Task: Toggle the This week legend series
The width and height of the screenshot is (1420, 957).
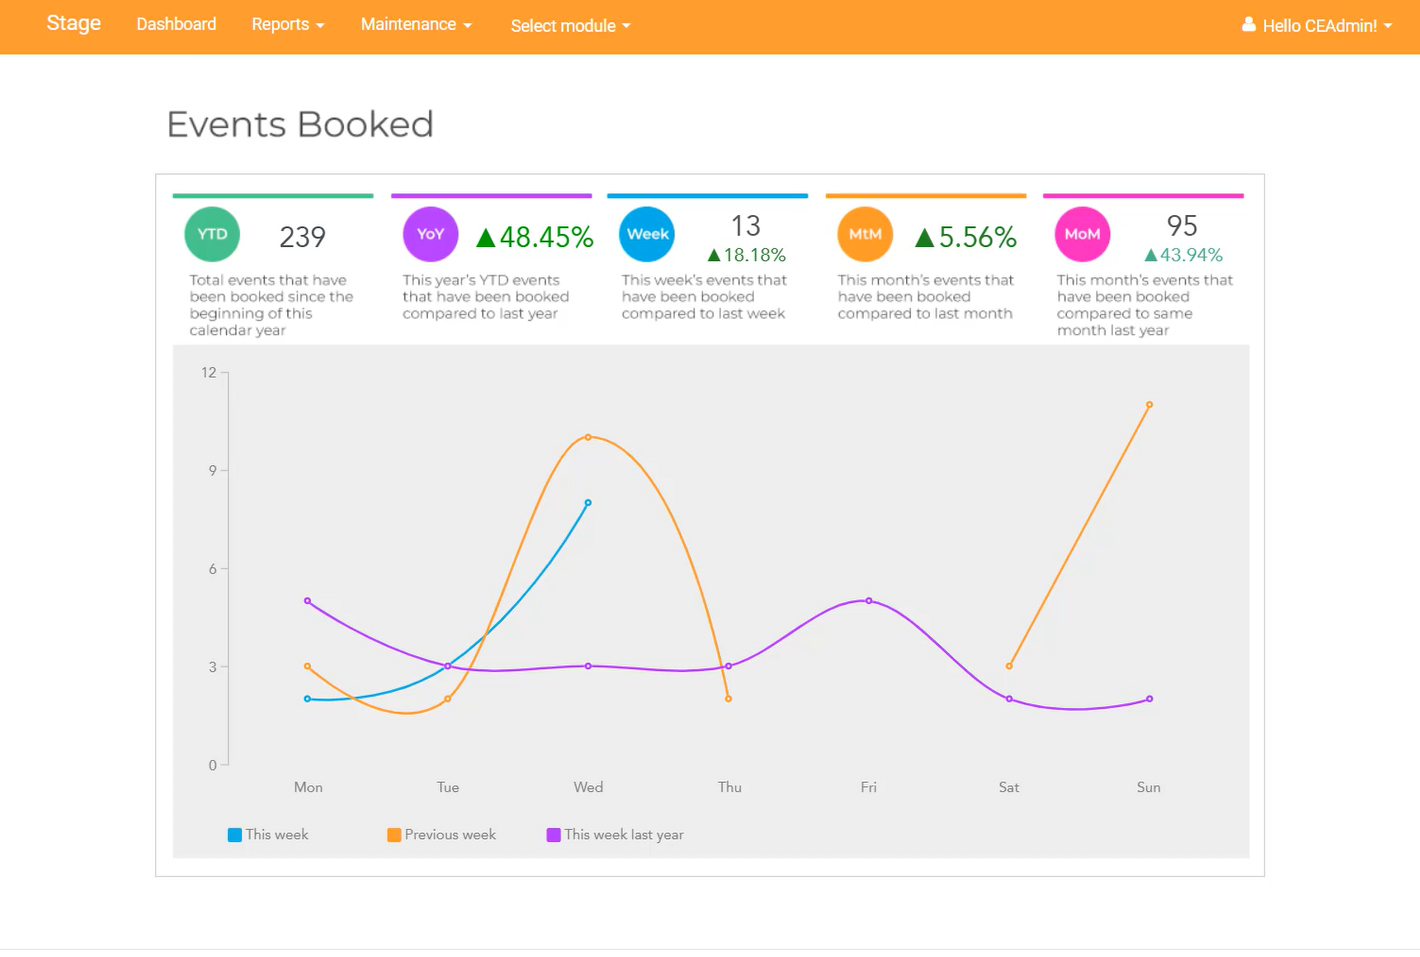Action: coord(268,835)
